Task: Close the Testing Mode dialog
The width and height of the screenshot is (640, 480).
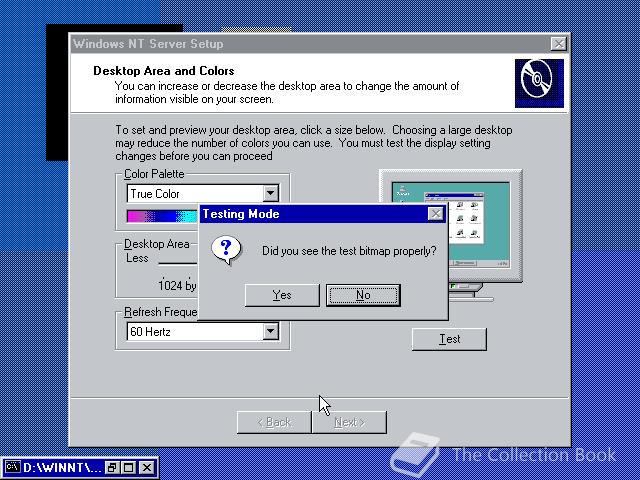Action: click(436, 213)
